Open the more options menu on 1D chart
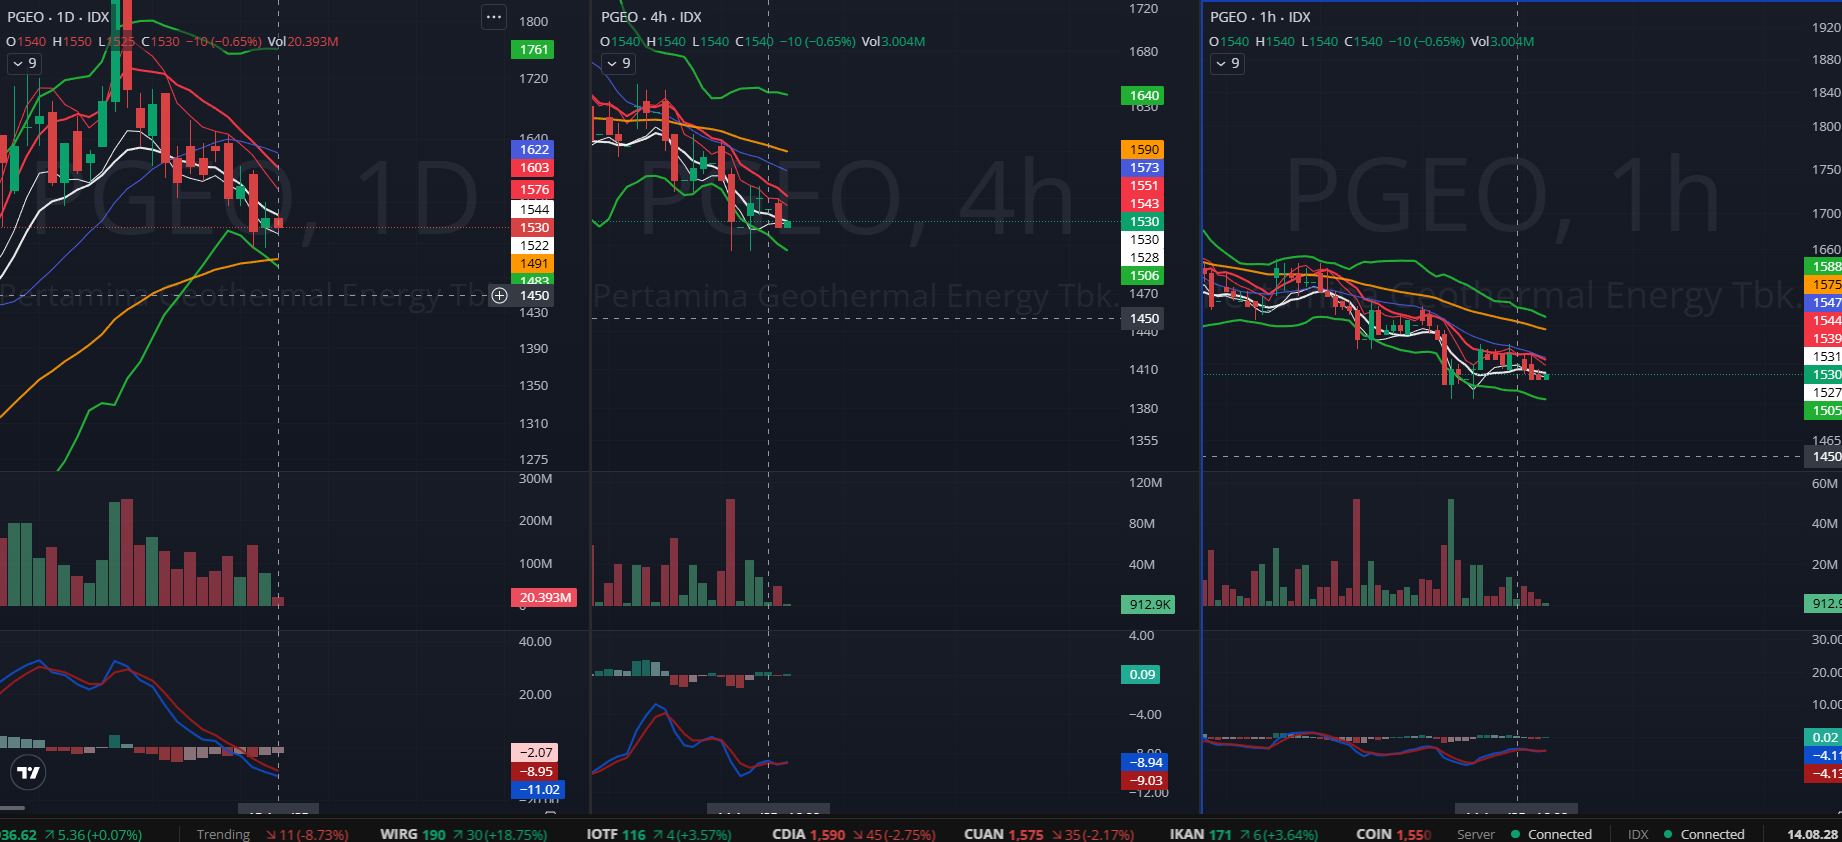The image size is (1842, 842). pos(493,17)
